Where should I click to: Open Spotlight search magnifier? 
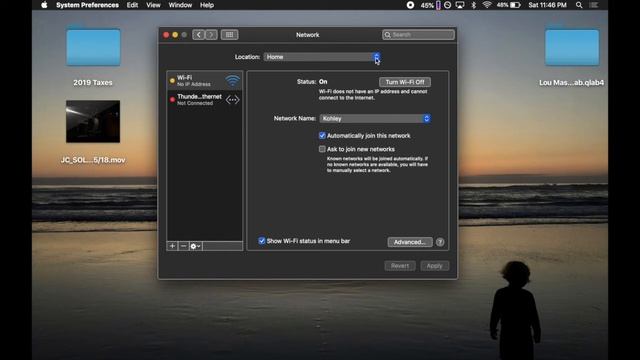coord(579,5)
